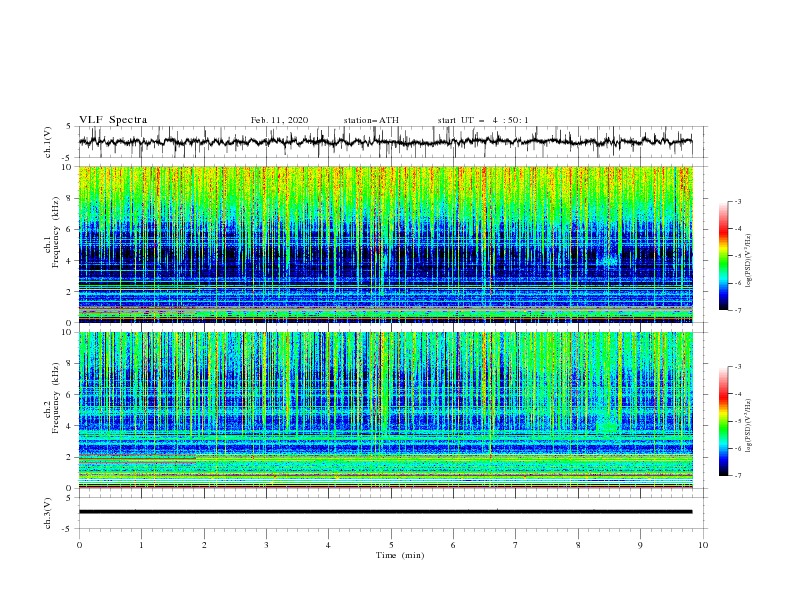Click the "8" kHz tick of ch.1 spectrogram
The width and height of the screenshot is (792, 612).
click(71, 198)
